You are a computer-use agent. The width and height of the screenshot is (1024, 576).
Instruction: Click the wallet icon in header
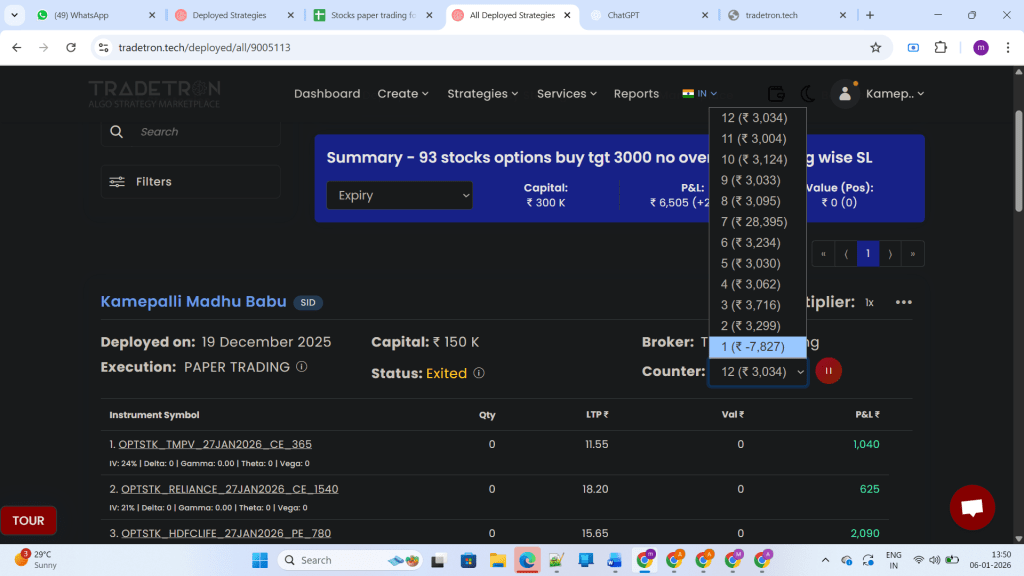[x=775, y=93]
